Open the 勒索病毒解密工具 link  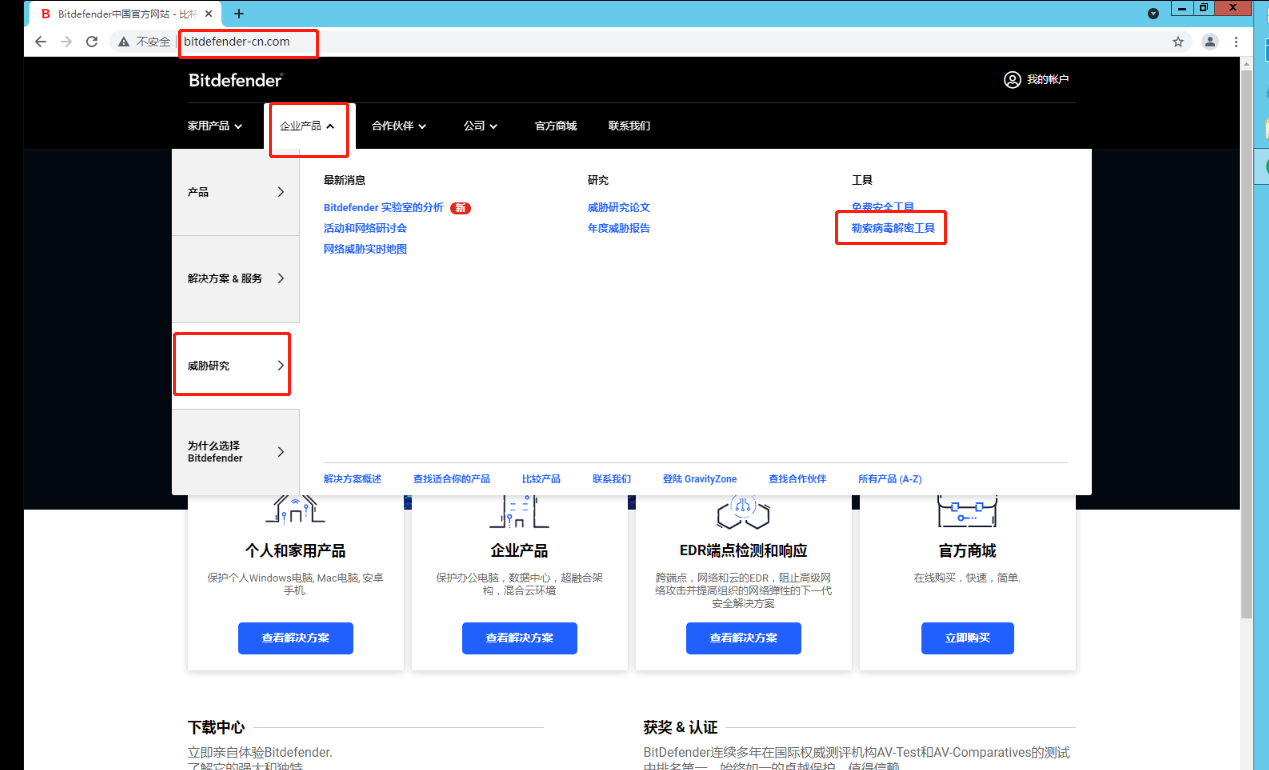893,228
